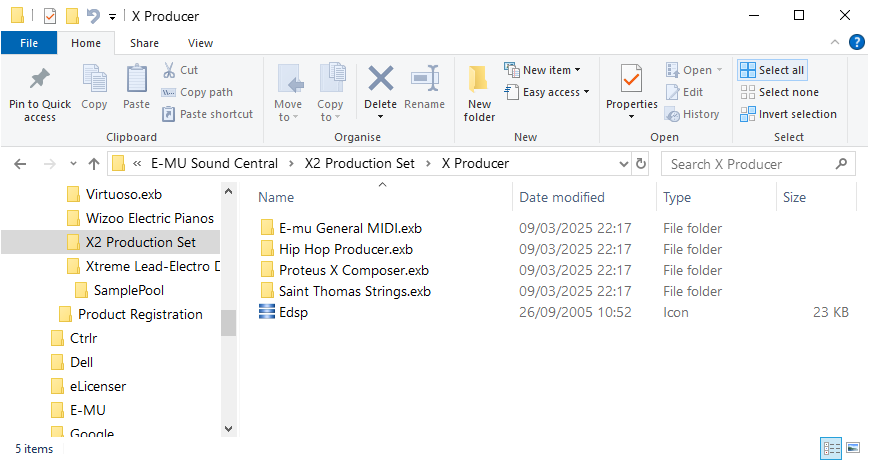Screen dimensions: 869x461
Task: Click the Cut scissors icon
Action: coord(169,70)
